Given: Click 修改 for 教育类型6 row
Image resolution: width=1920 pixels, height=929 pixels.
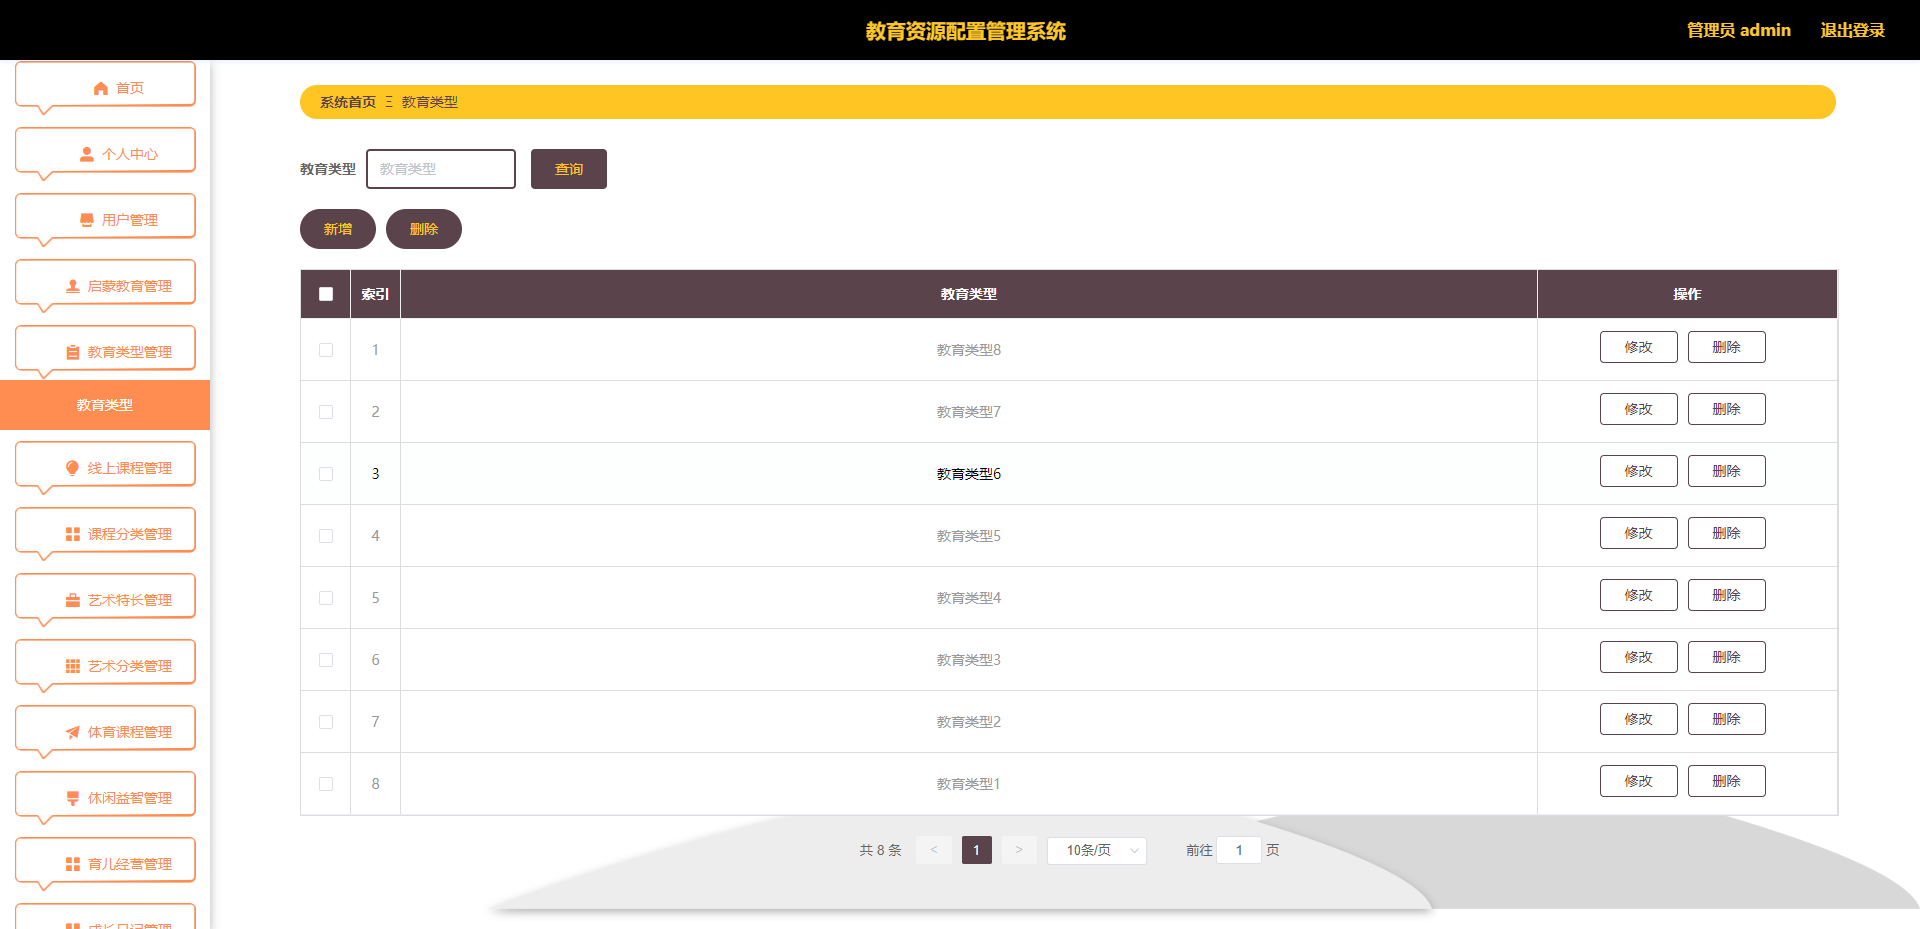Looking at the screenshot, I should [1638, 471].
